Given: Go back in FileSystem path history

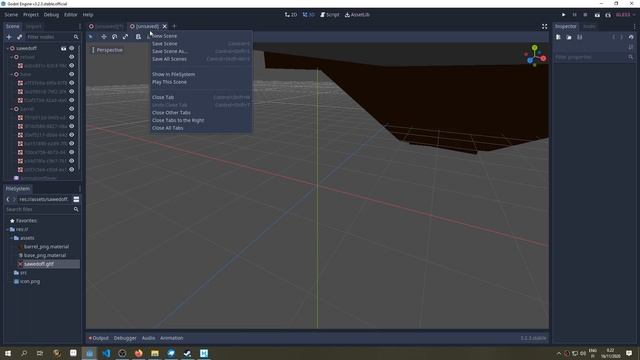Looking at the screenshot, I should (x=8, y=199).
